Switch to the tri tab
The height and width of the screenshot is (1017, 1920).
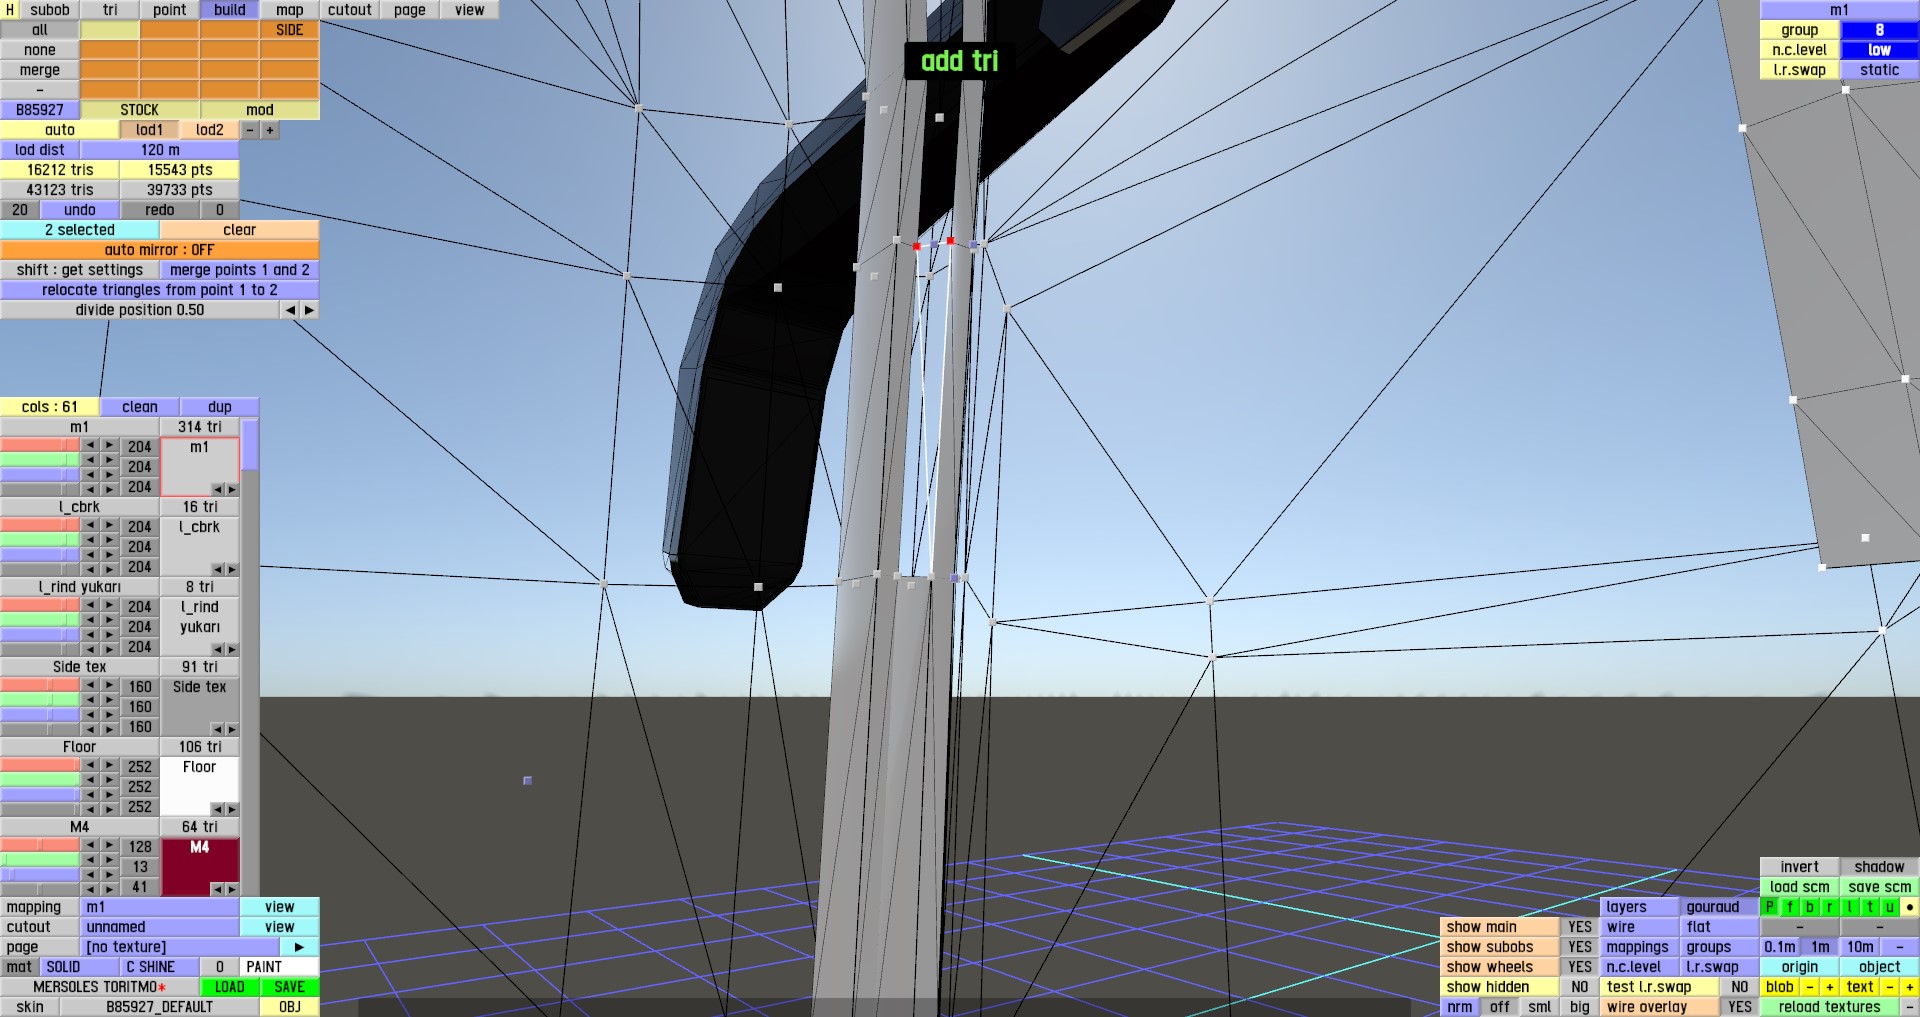coord(110,10)
